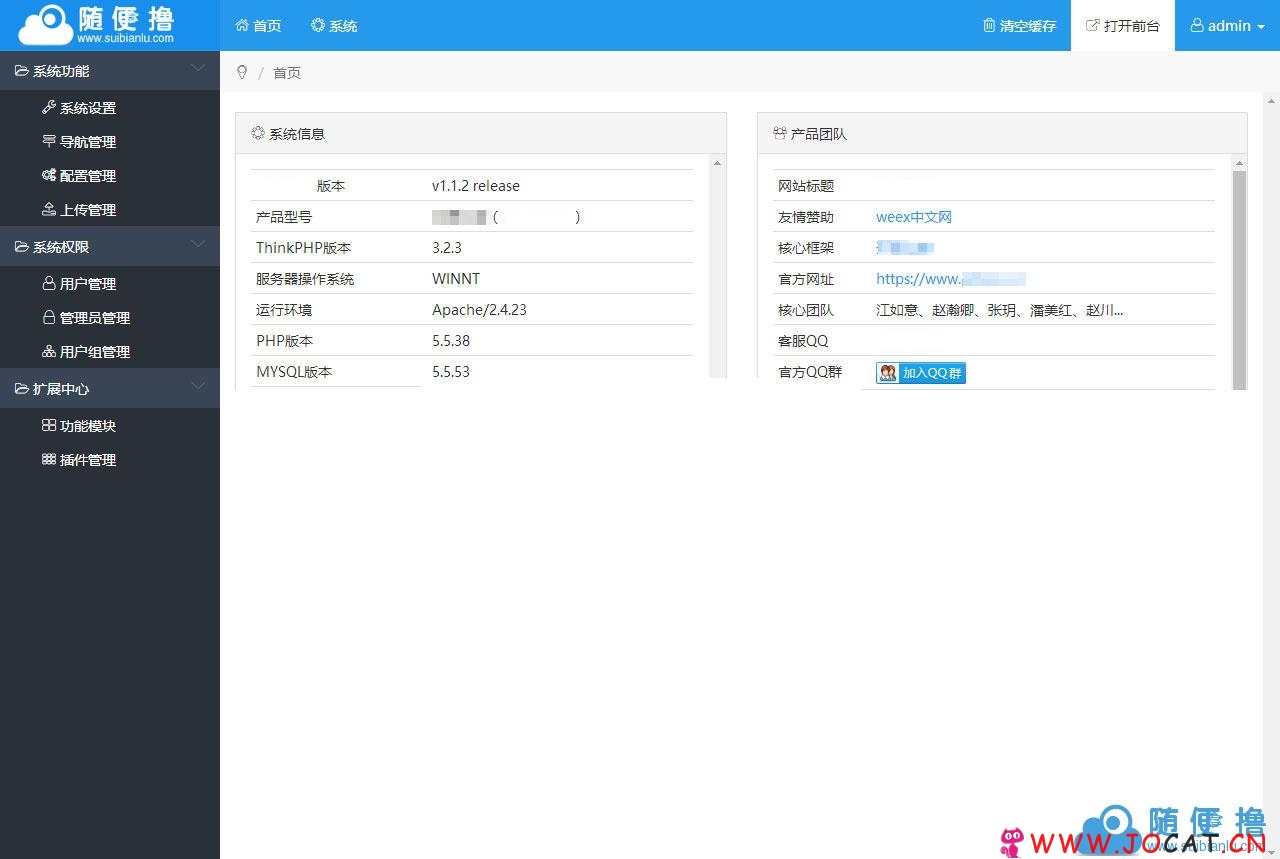Screen dimensions: 1280x859
Task: Click the 核心团队 names text
Action: [x=1000, y=310]
